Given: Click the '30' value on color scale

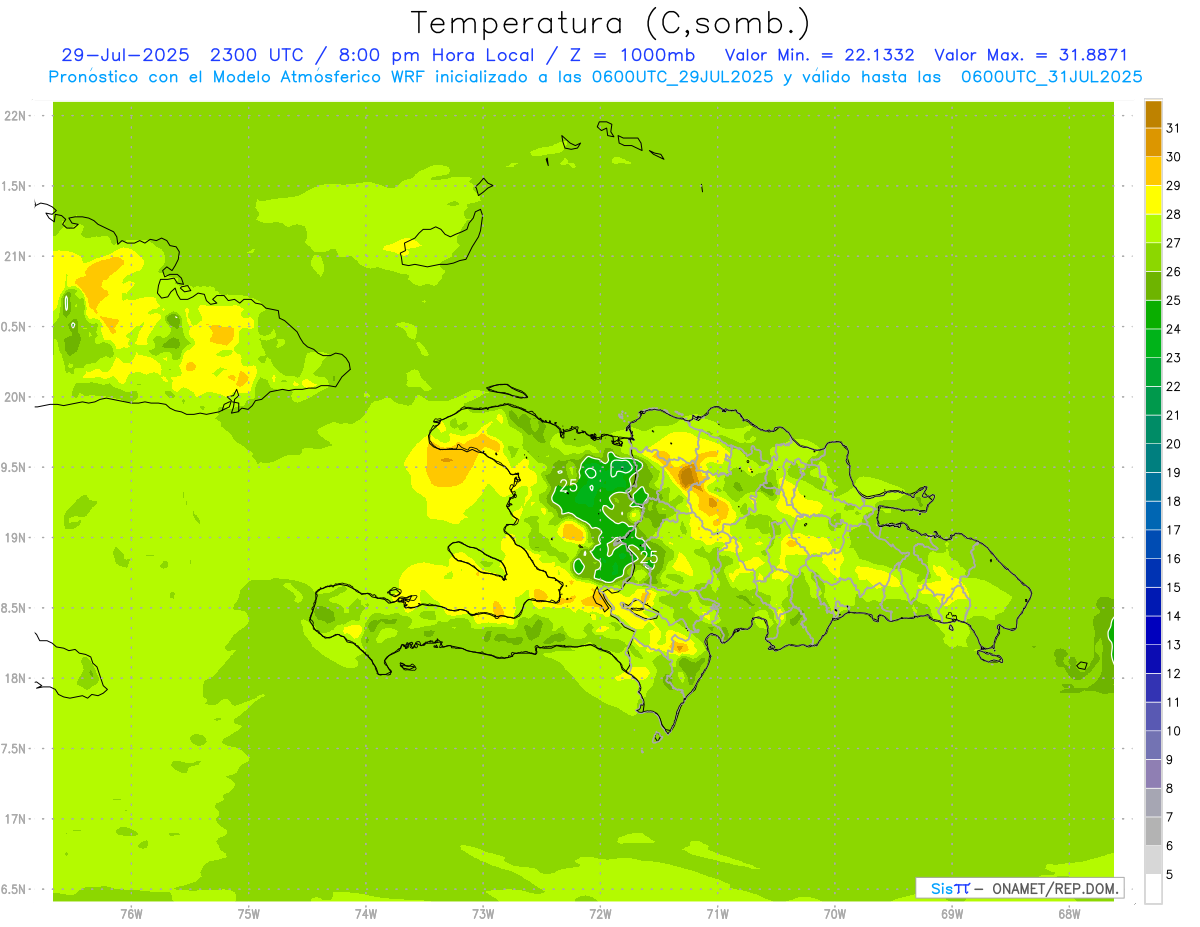Looking at the screenshot, I should [1173, 157].
